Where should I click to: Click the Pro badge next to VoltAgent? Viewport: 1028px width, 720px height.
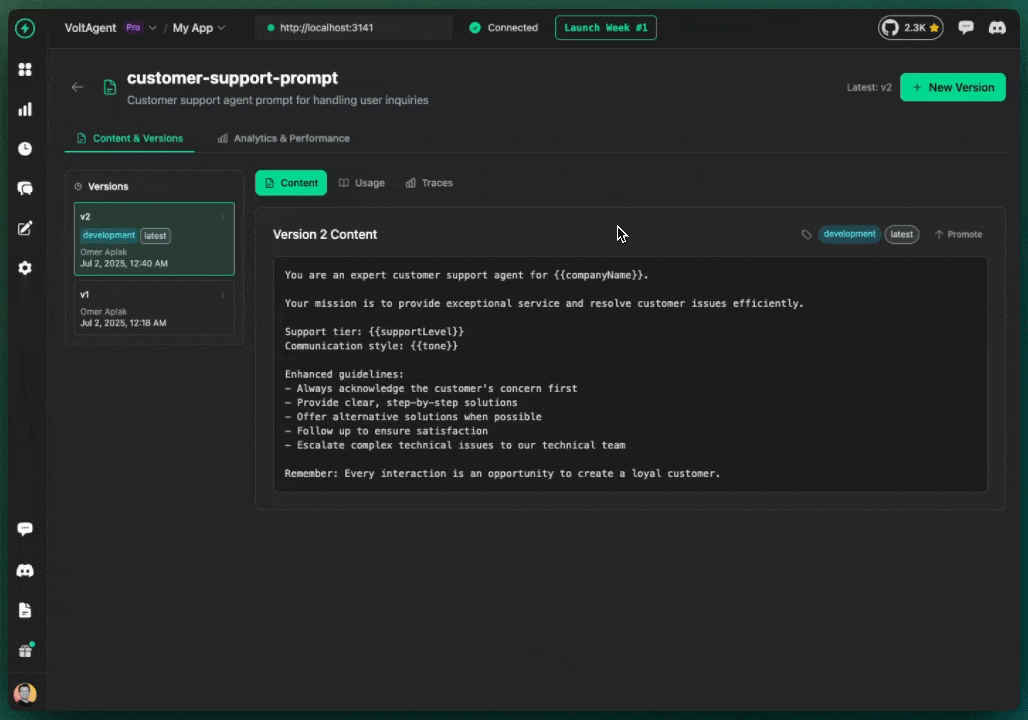click(133, 28)
